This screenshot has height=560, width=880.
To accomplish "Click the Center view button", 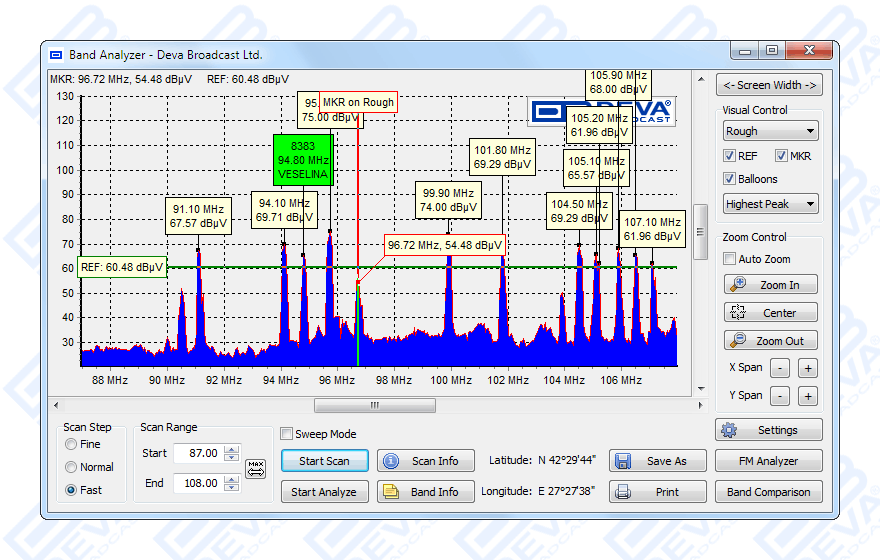I will point(770,313).
